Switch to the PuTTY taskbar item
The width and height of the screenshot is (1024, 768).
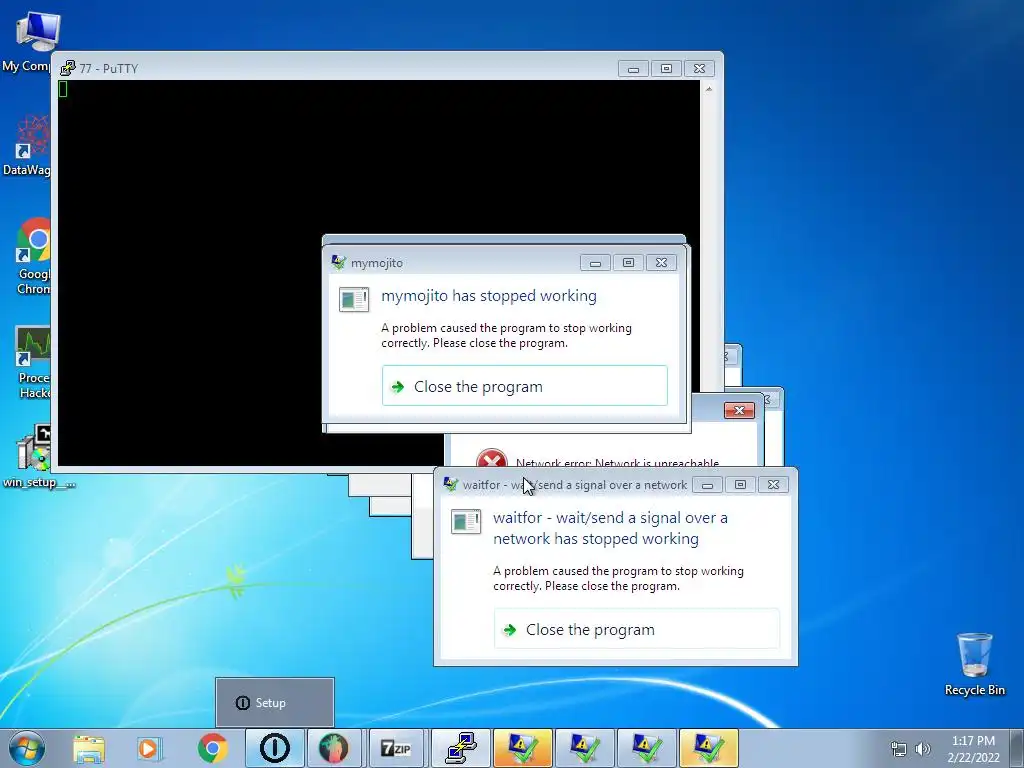461,748
